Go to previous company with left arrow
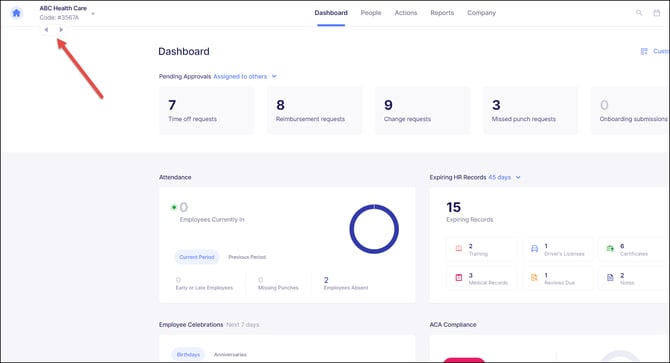Screen dimensions: 670x363 point(46,30)
